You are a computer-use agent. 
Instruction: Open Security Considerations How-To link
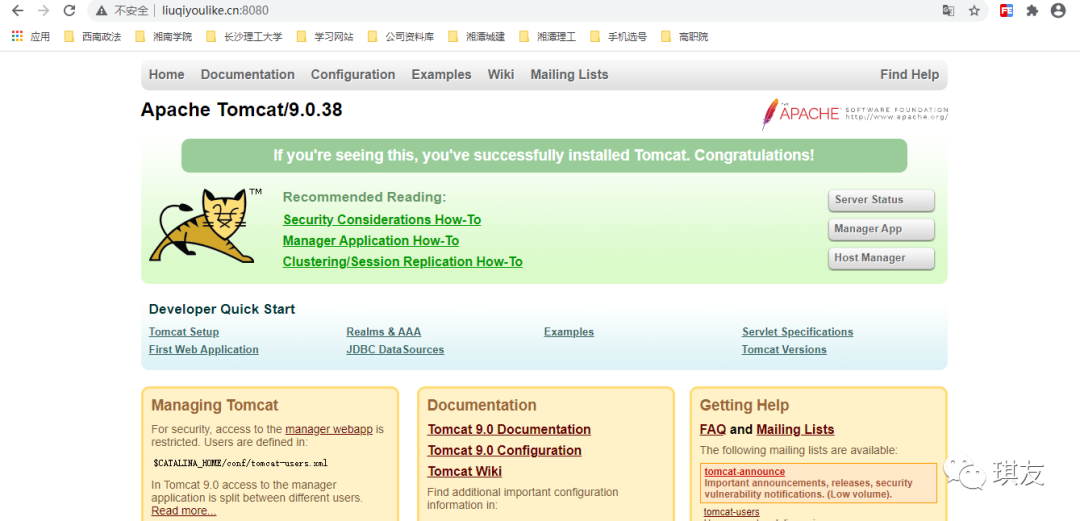pos(382,220)
